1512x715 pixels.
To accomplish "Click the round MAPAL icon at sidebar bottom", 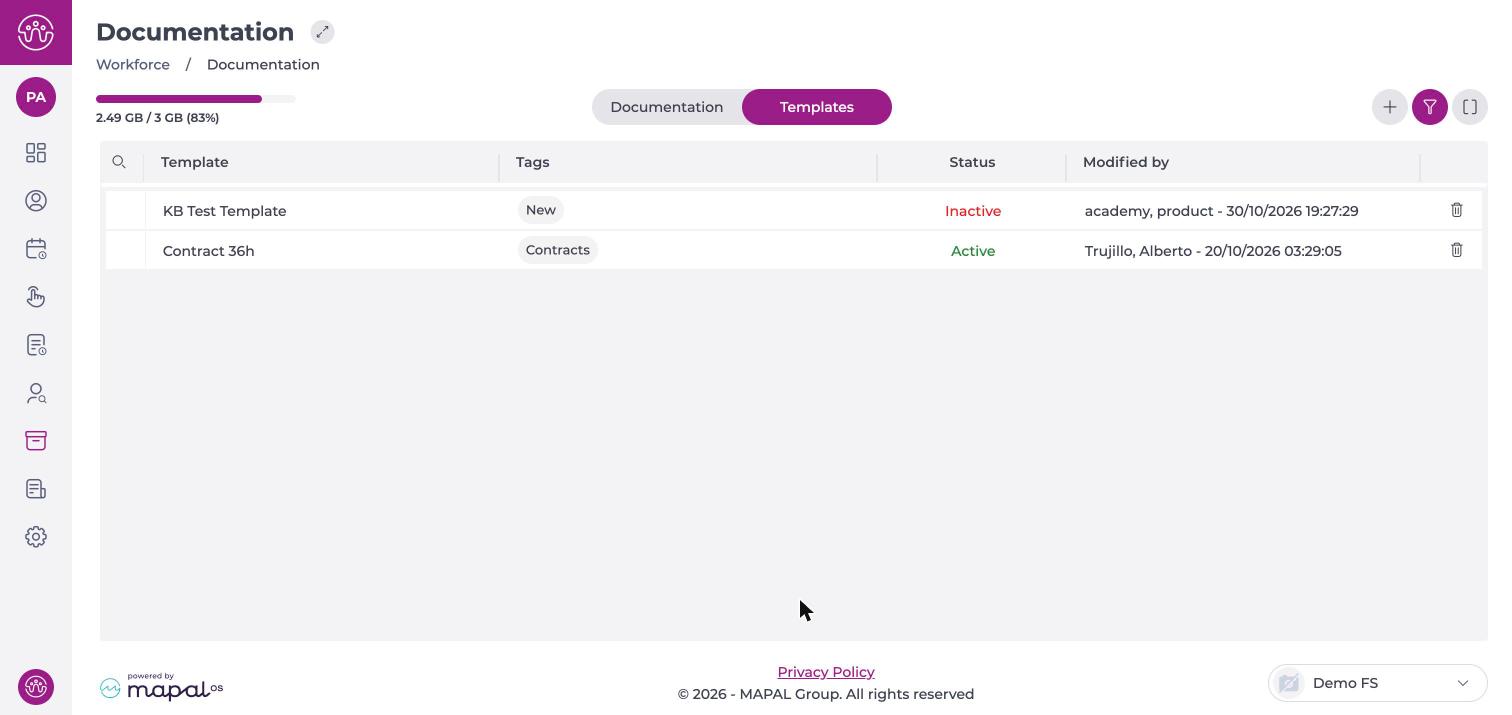I will coord(36,687).
